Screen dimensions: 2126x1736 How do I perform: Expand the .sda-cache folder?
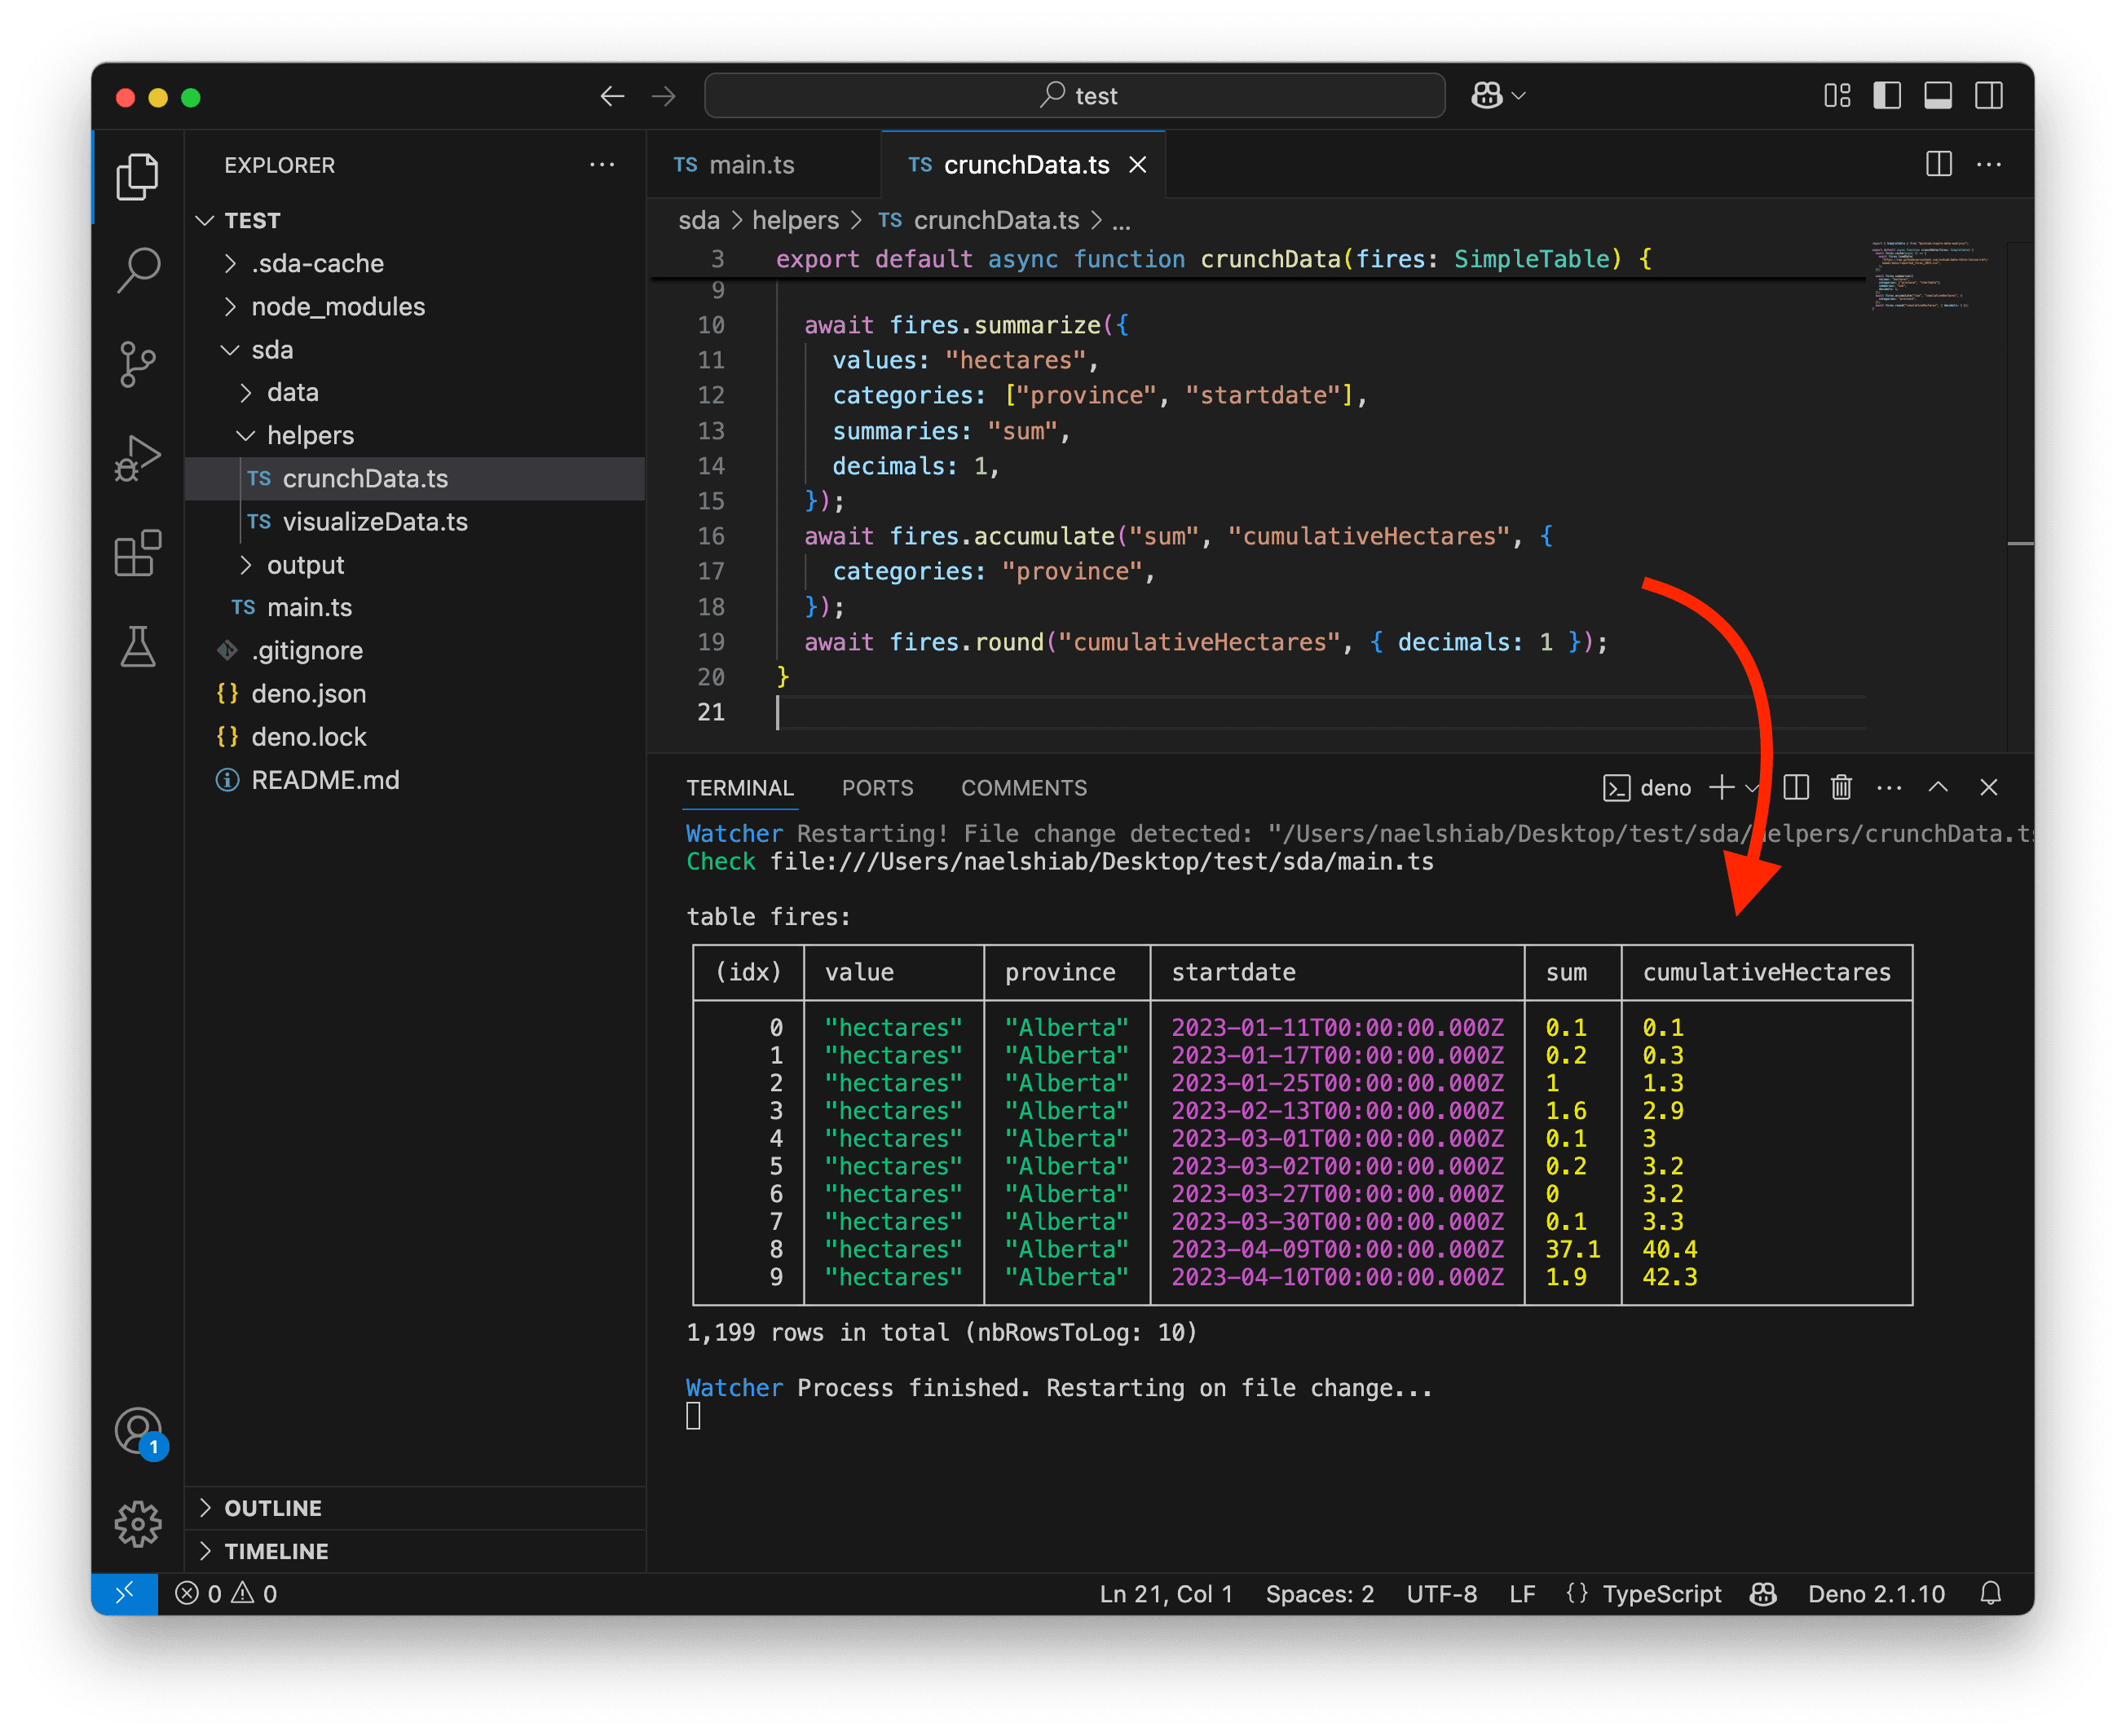coord(415,263)
